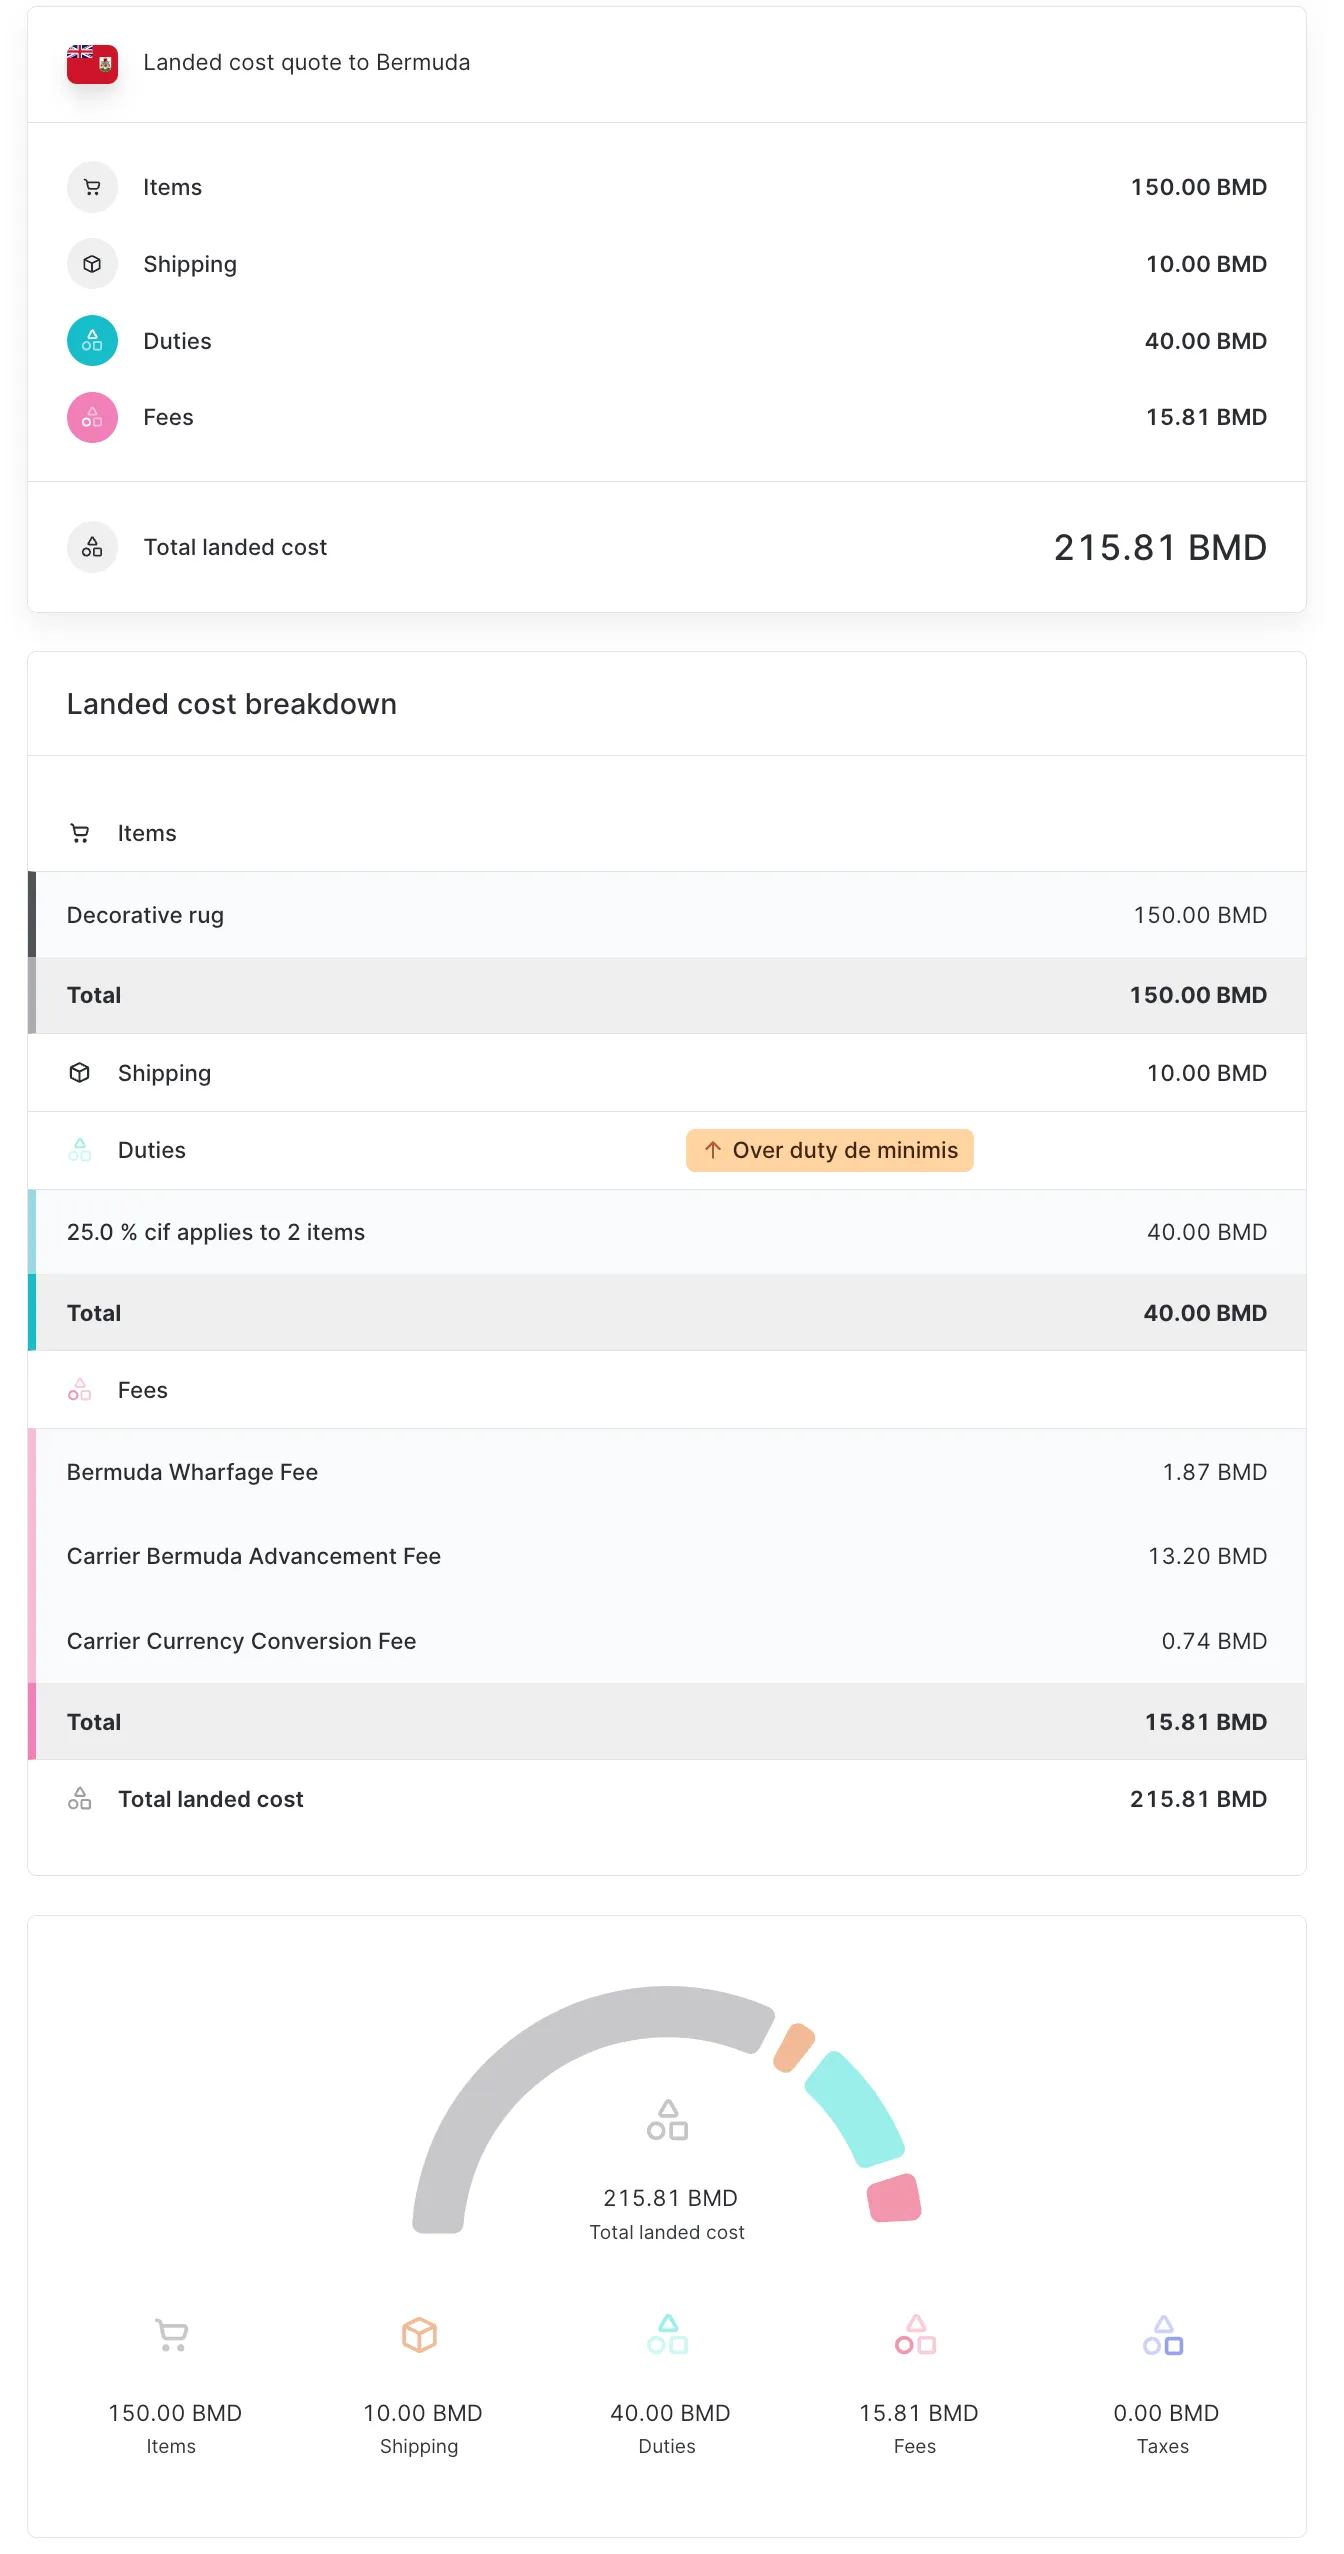1344x2554 pixels.
Task: Click the Fees icon in the chart legend
Action: tap(915, 2338)
